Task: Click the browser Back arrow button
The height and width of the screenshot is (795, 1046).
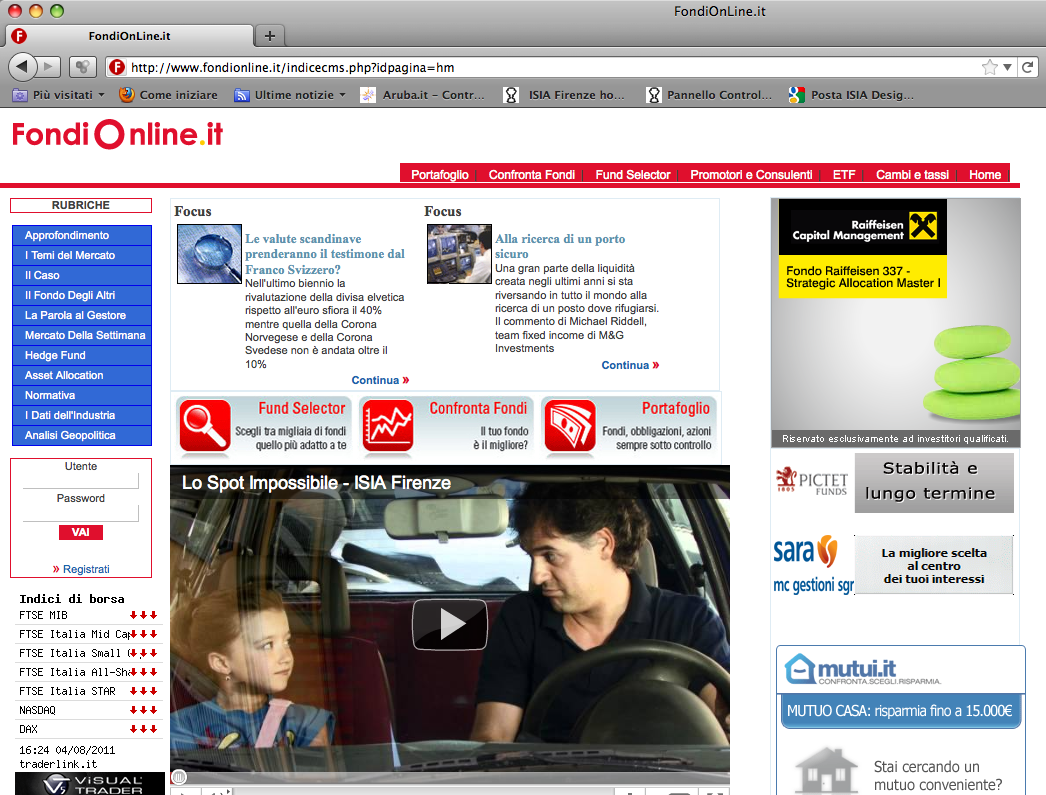Action: pyautogui.click(x=23, y=67)
